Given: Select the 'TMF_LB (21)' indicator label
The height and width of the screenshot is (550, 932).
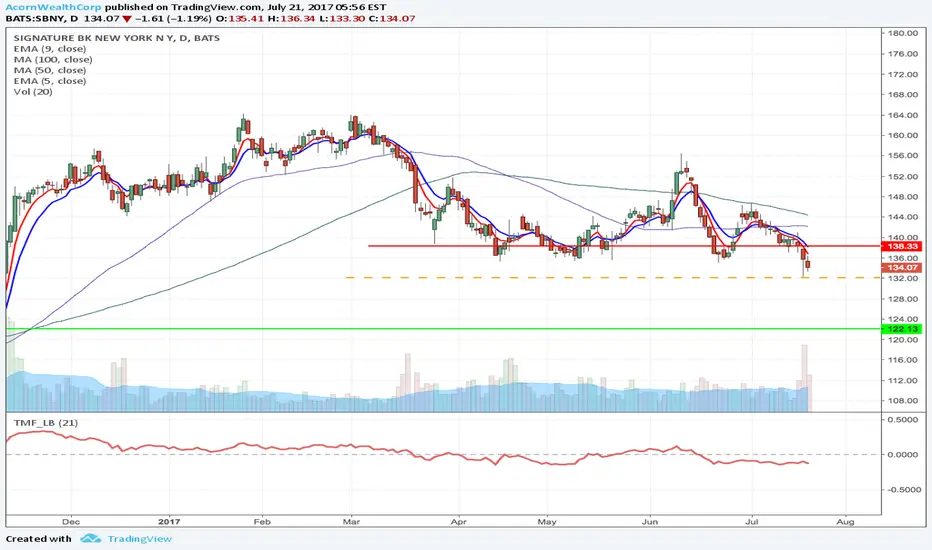Looking at the screenshot, I should coord(46,423).
